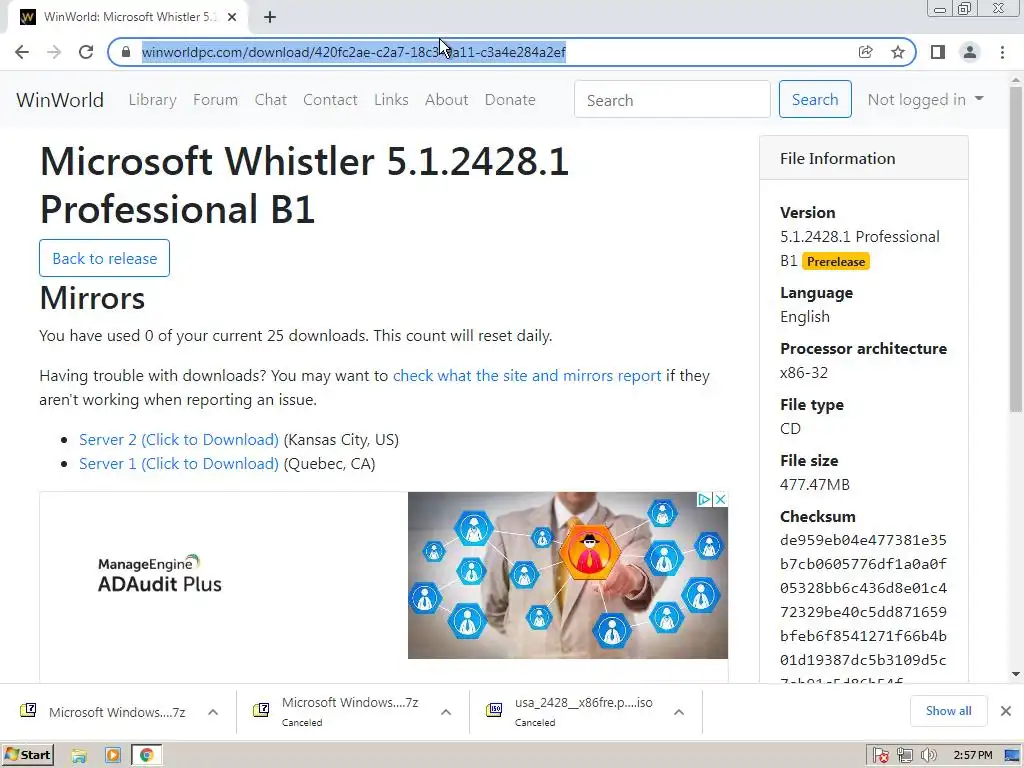Close the WinWorld tab
1024x768 pixels.
tap(232, 17)
